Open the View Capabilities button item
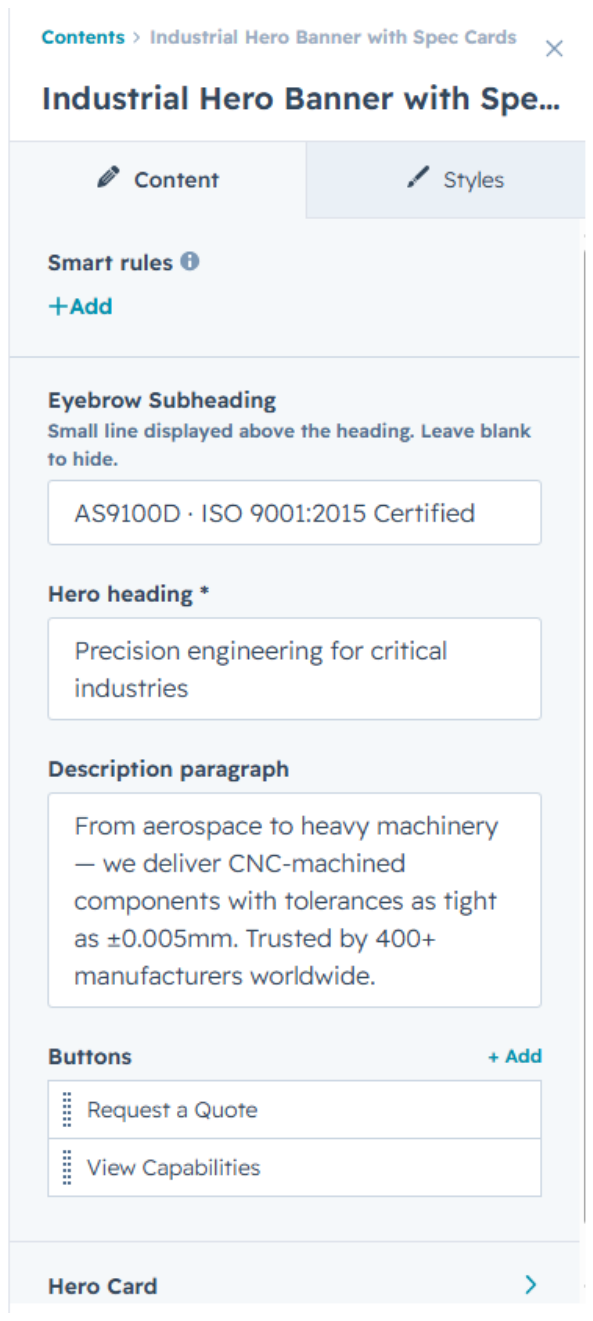The image size is (593, 1321). click(x=295, y=1167)
